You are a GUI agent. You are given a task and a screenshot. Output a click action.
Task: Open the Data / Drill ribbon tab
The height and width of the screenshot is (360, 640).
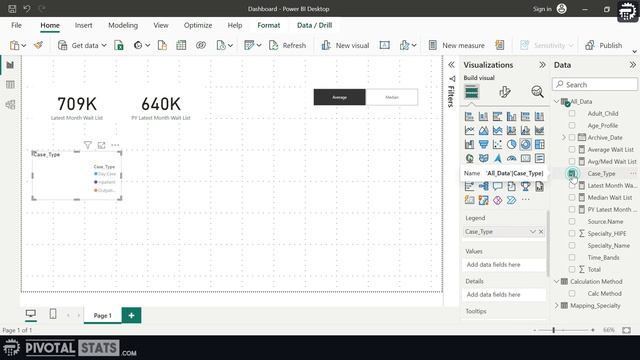tap(314, 25)
